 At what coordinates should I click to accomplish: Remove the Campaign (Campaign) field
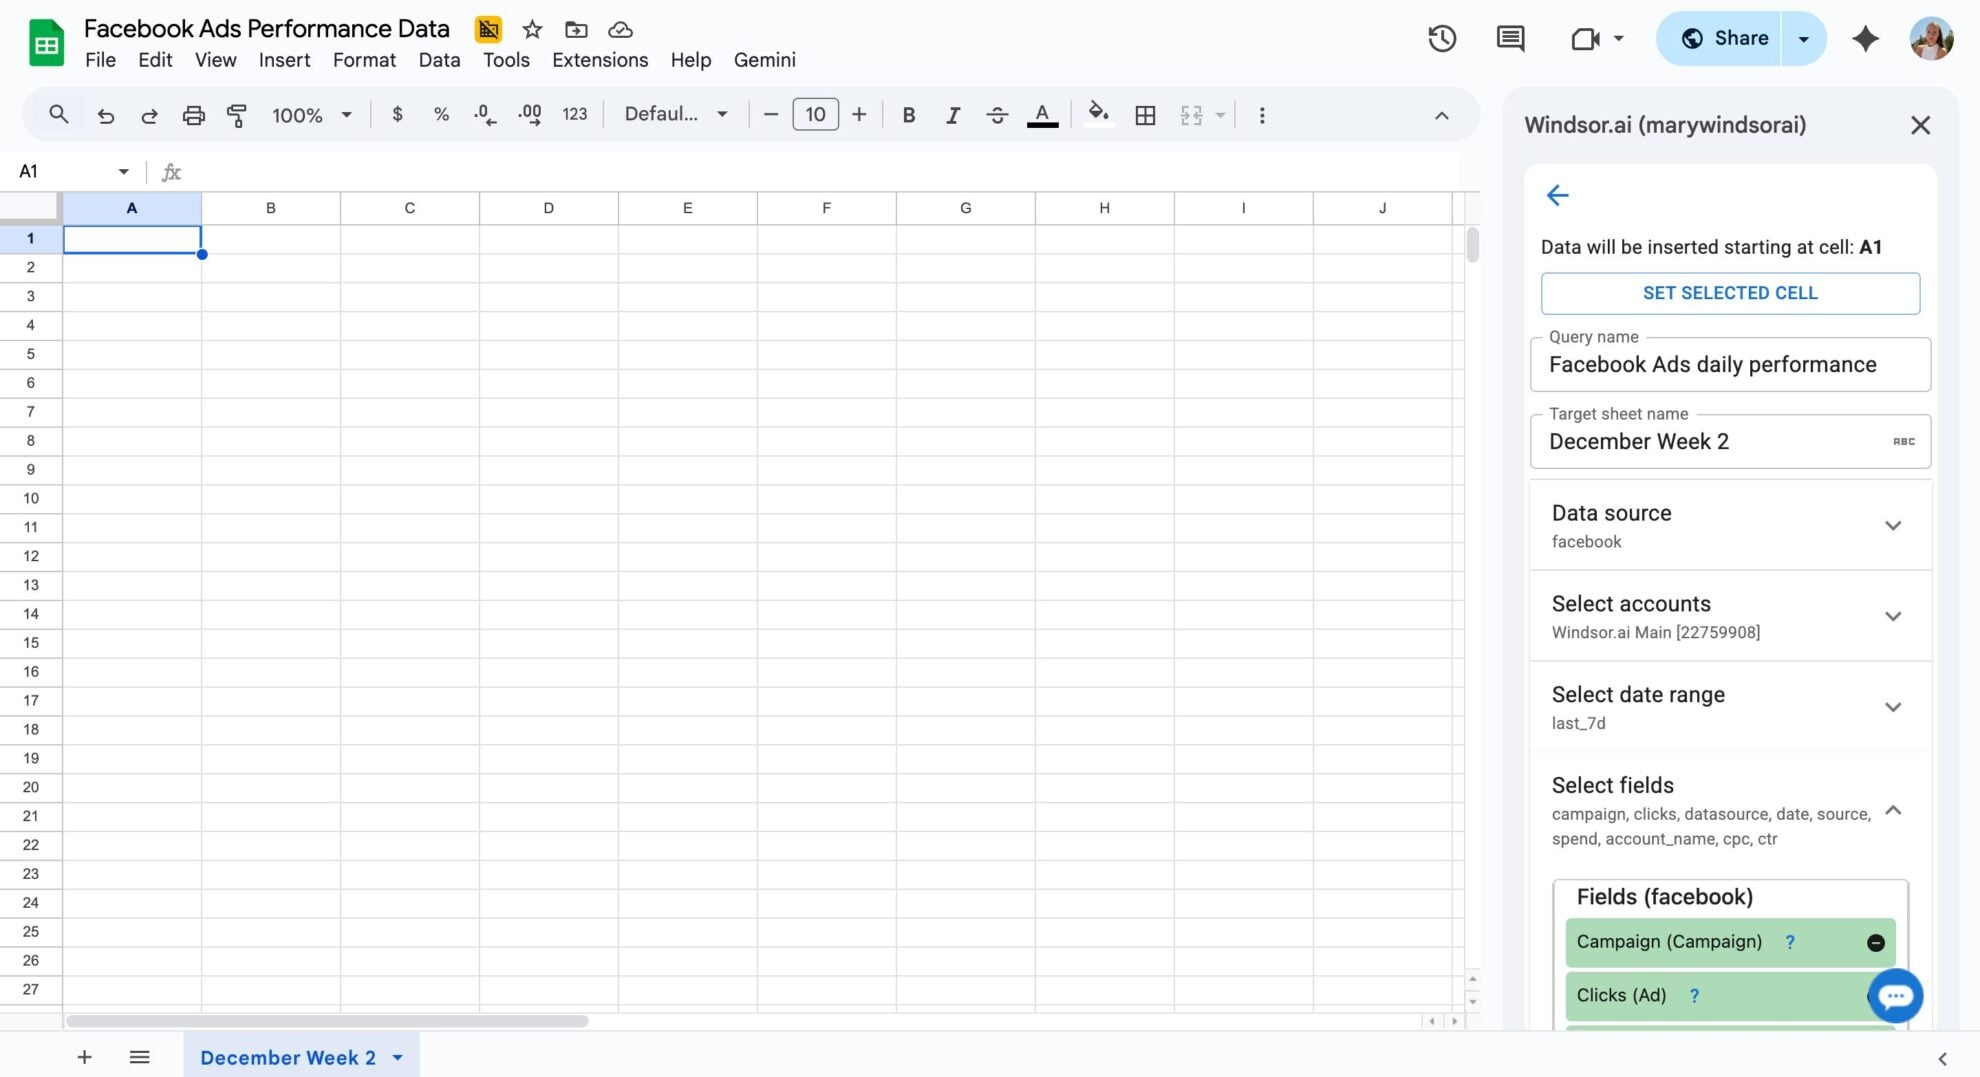(1875, 942)
